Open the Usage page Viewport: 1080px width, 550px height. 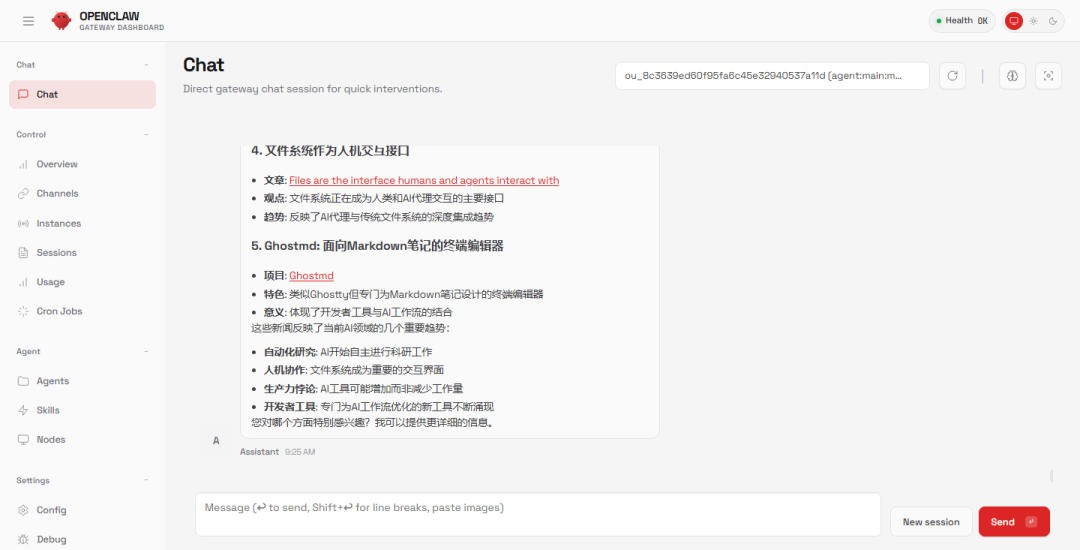coord(83,282)
